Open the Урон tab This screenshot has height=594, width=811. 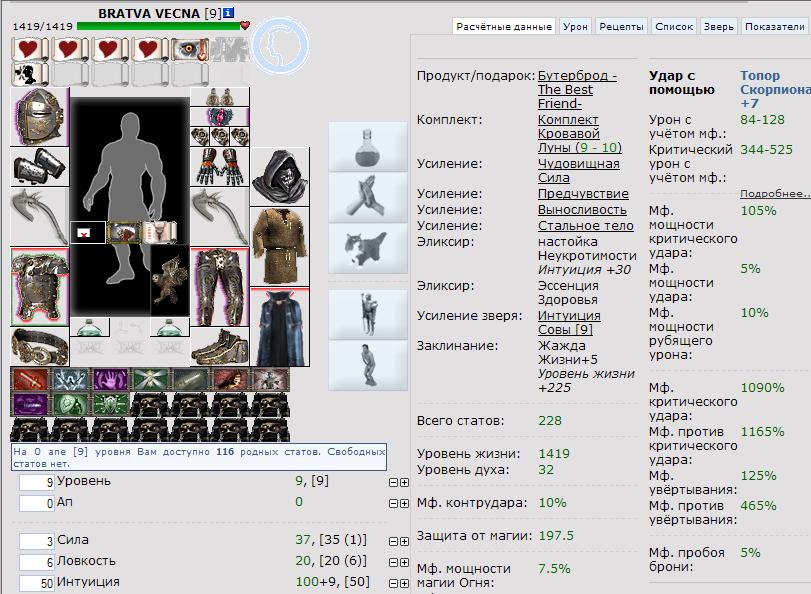tap(575, 26)
